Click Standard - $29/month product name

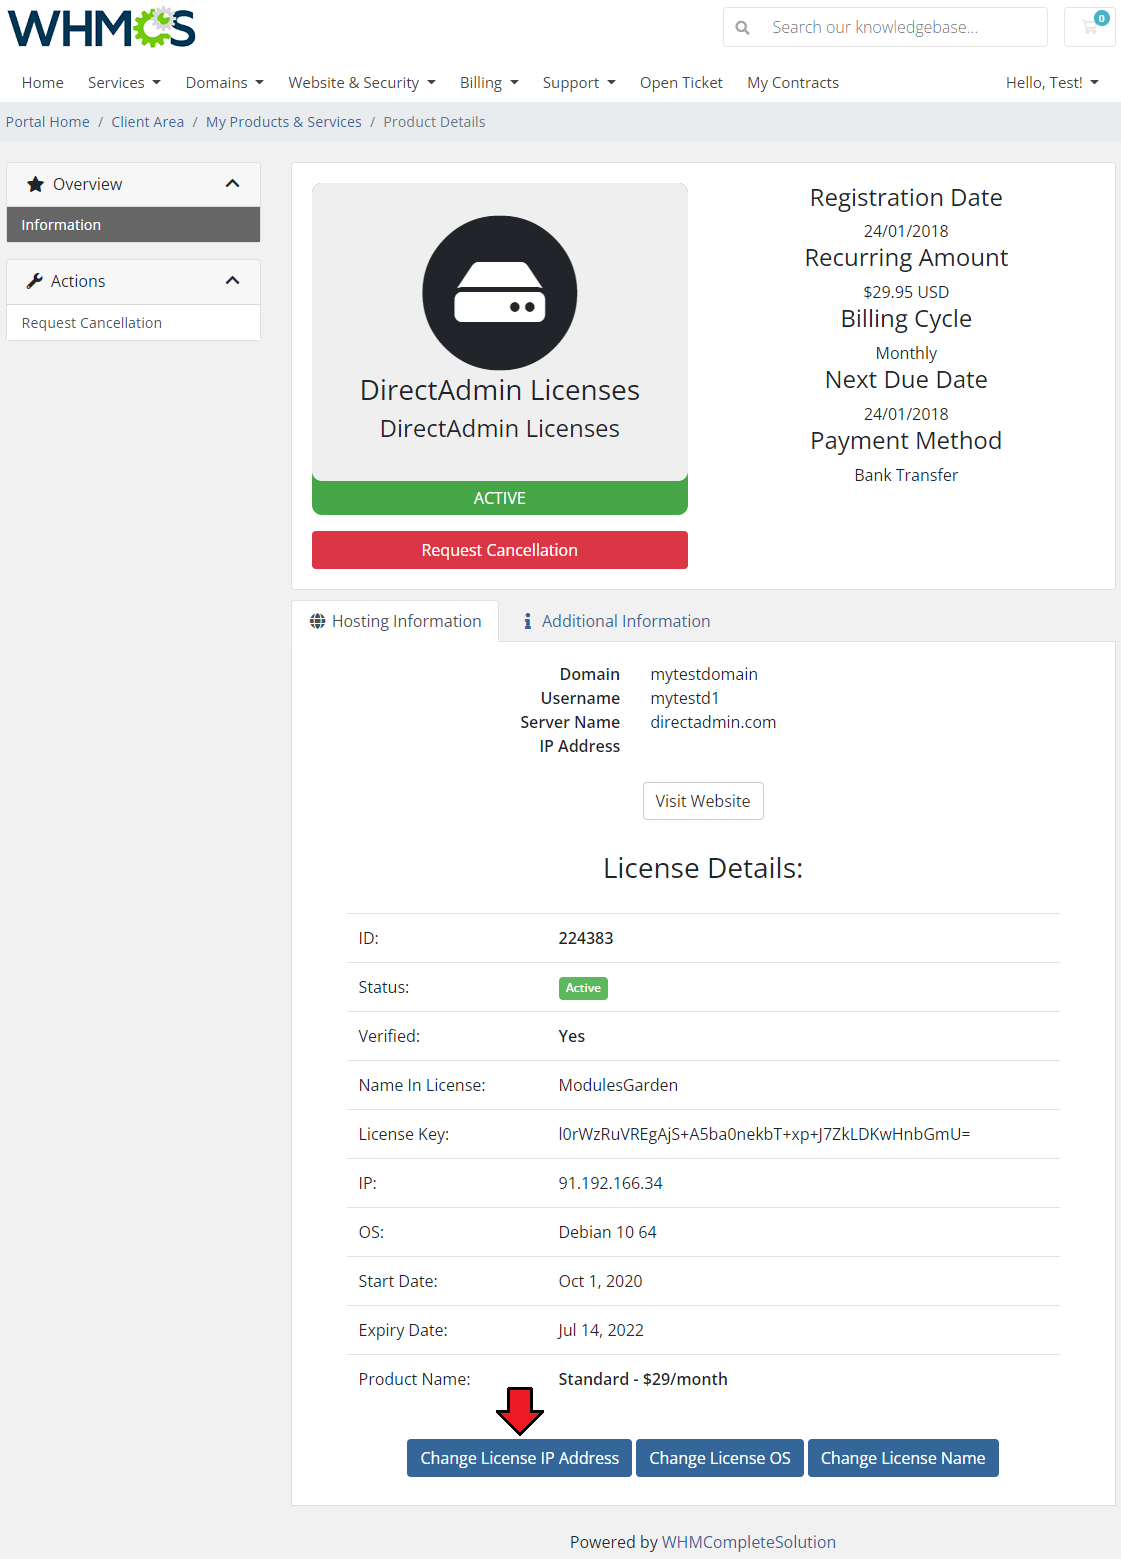643,1379
